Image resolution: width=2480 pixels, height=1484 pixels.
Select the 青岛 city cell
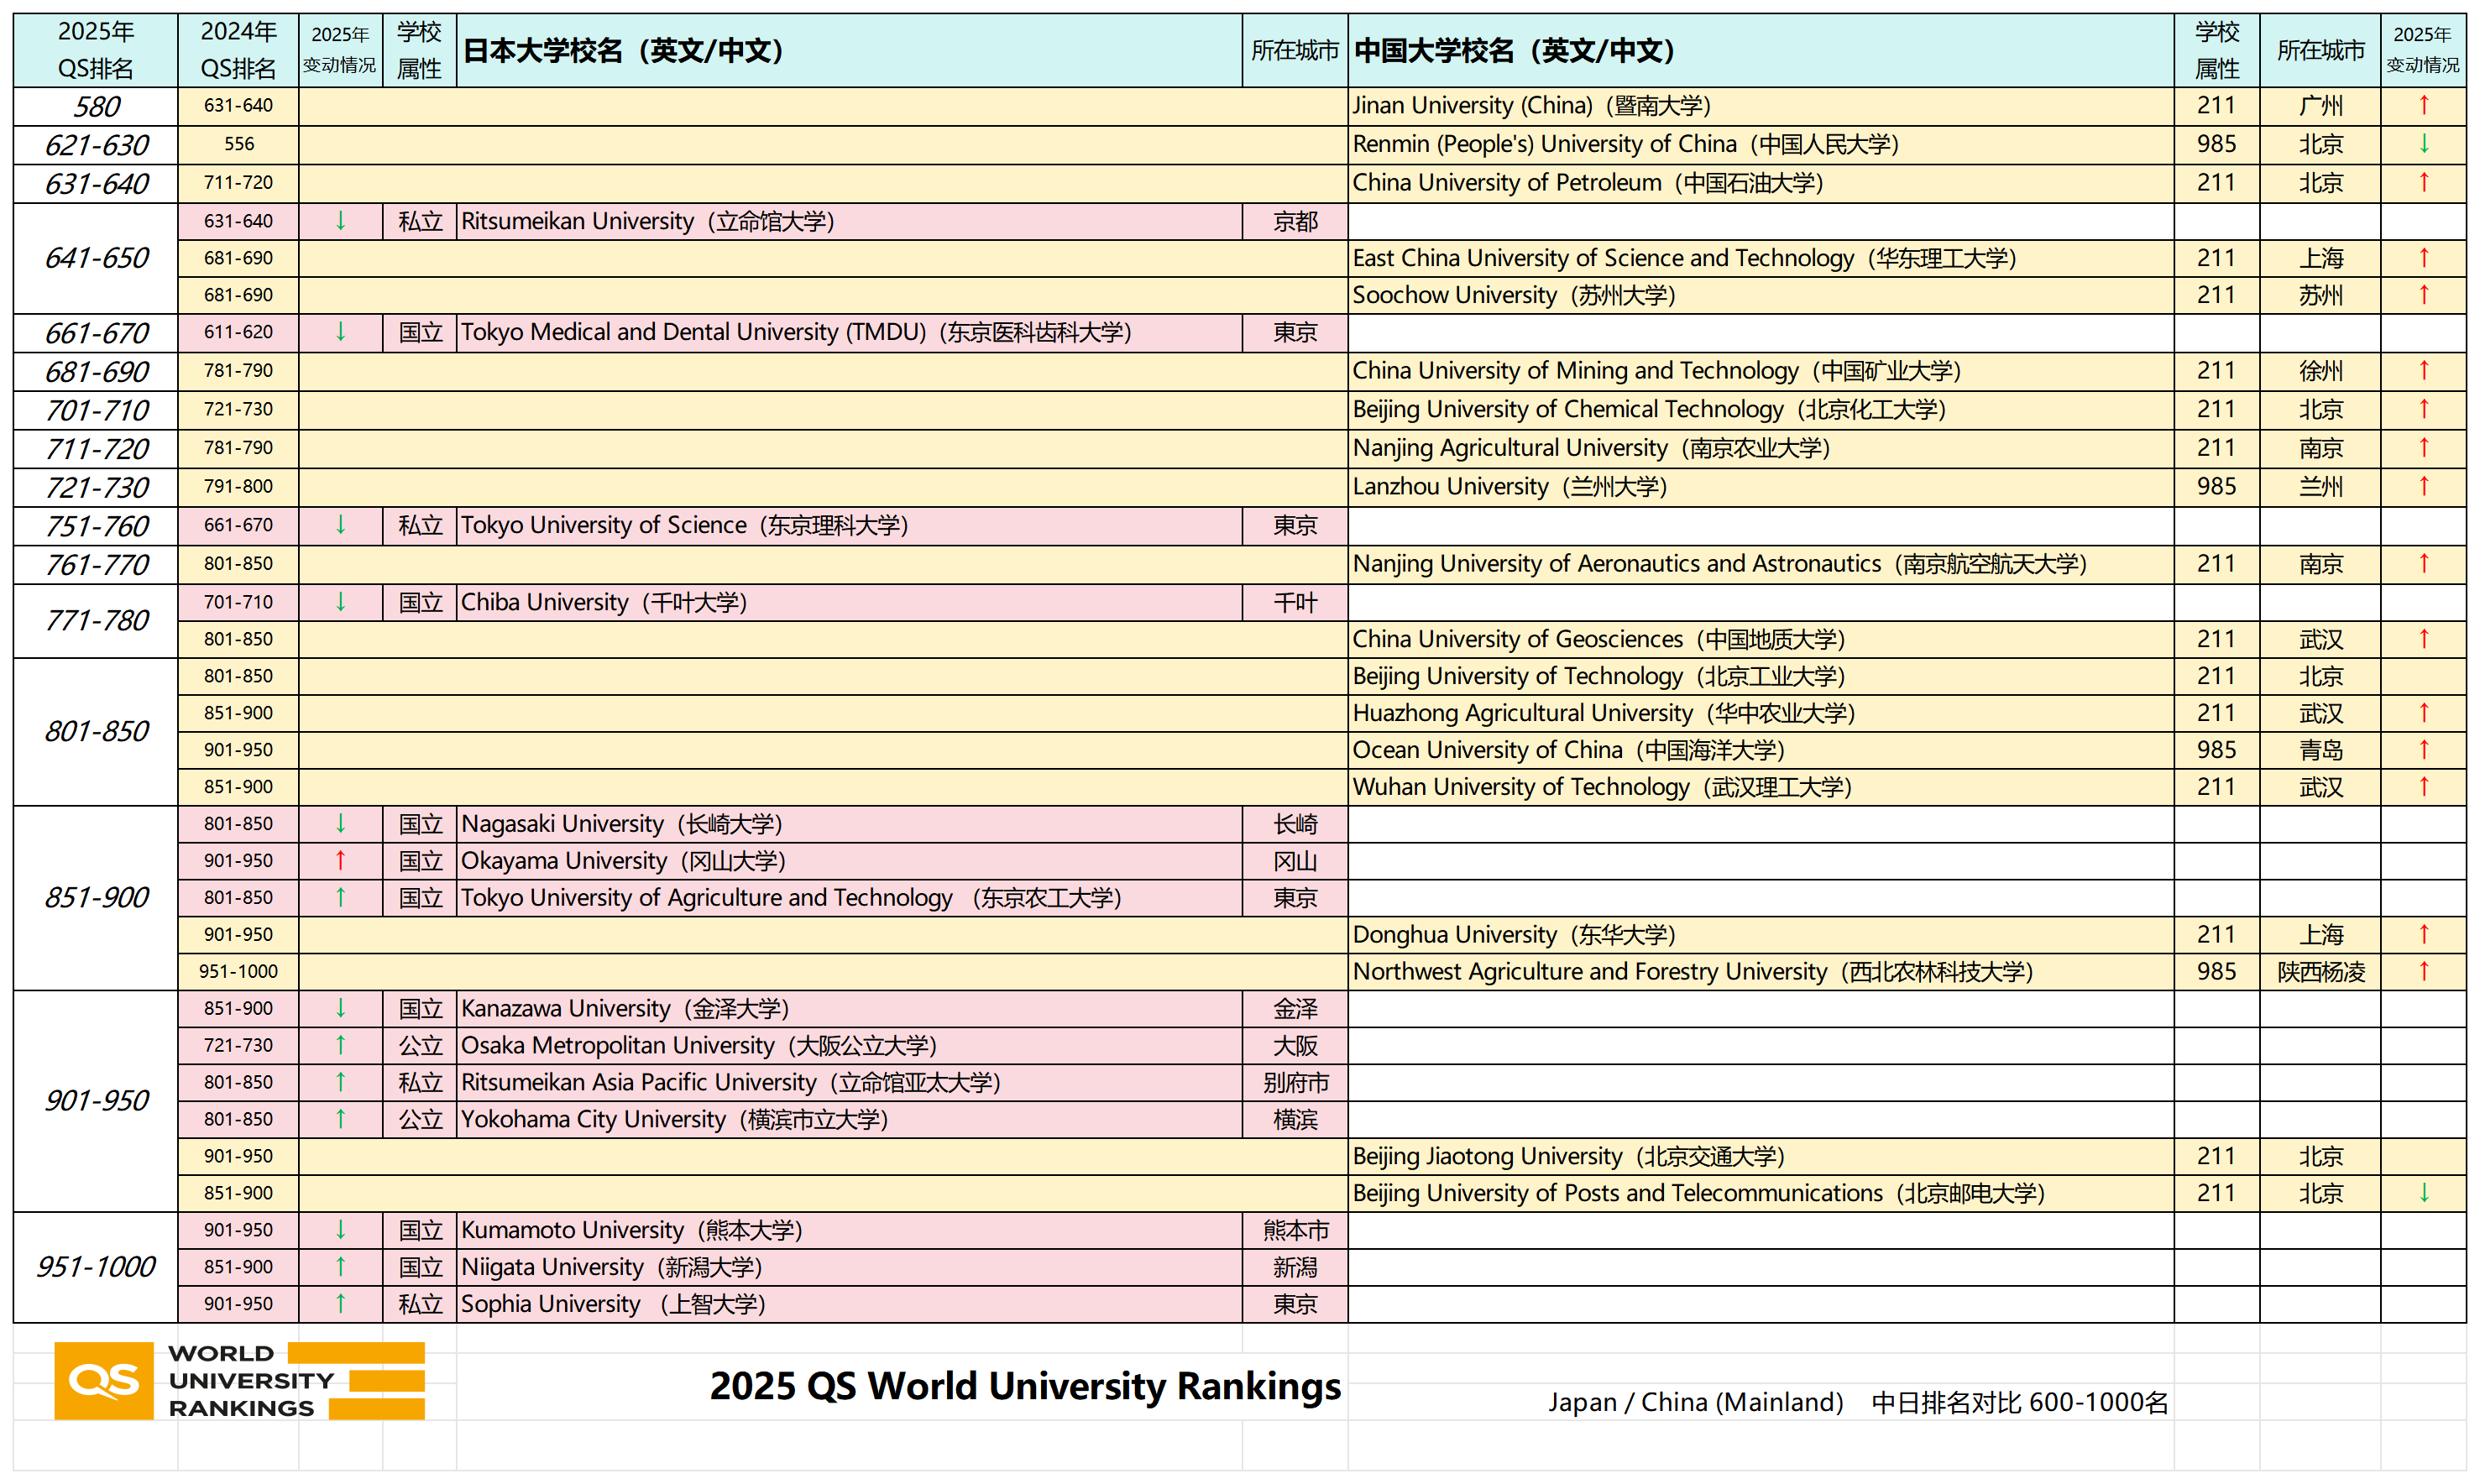pos(2320,750)
